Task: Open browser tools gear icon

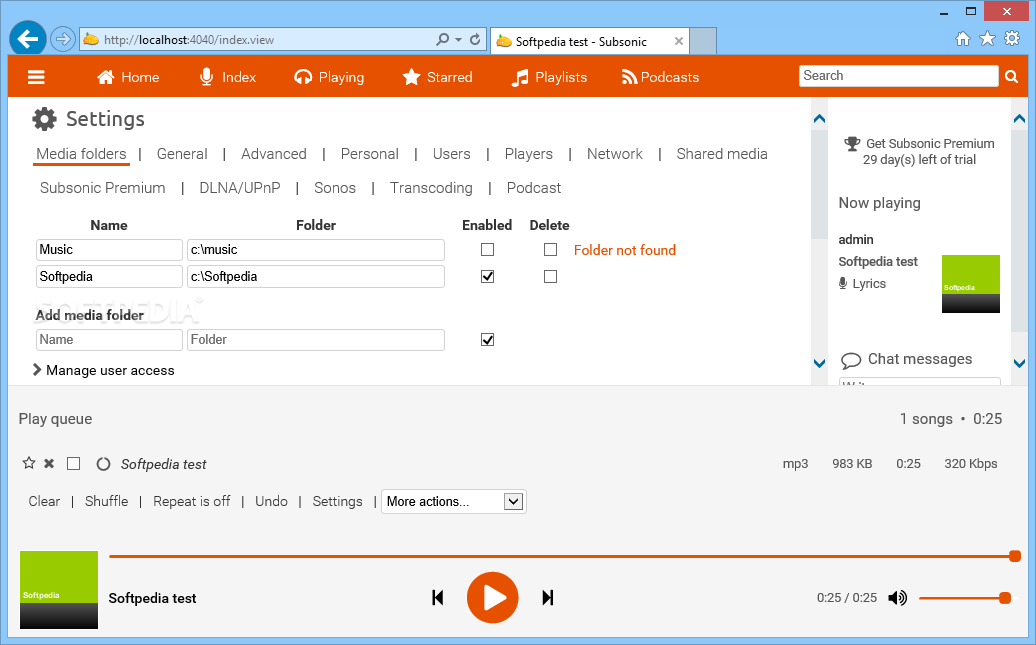Action: click(x=1012, y=38)
